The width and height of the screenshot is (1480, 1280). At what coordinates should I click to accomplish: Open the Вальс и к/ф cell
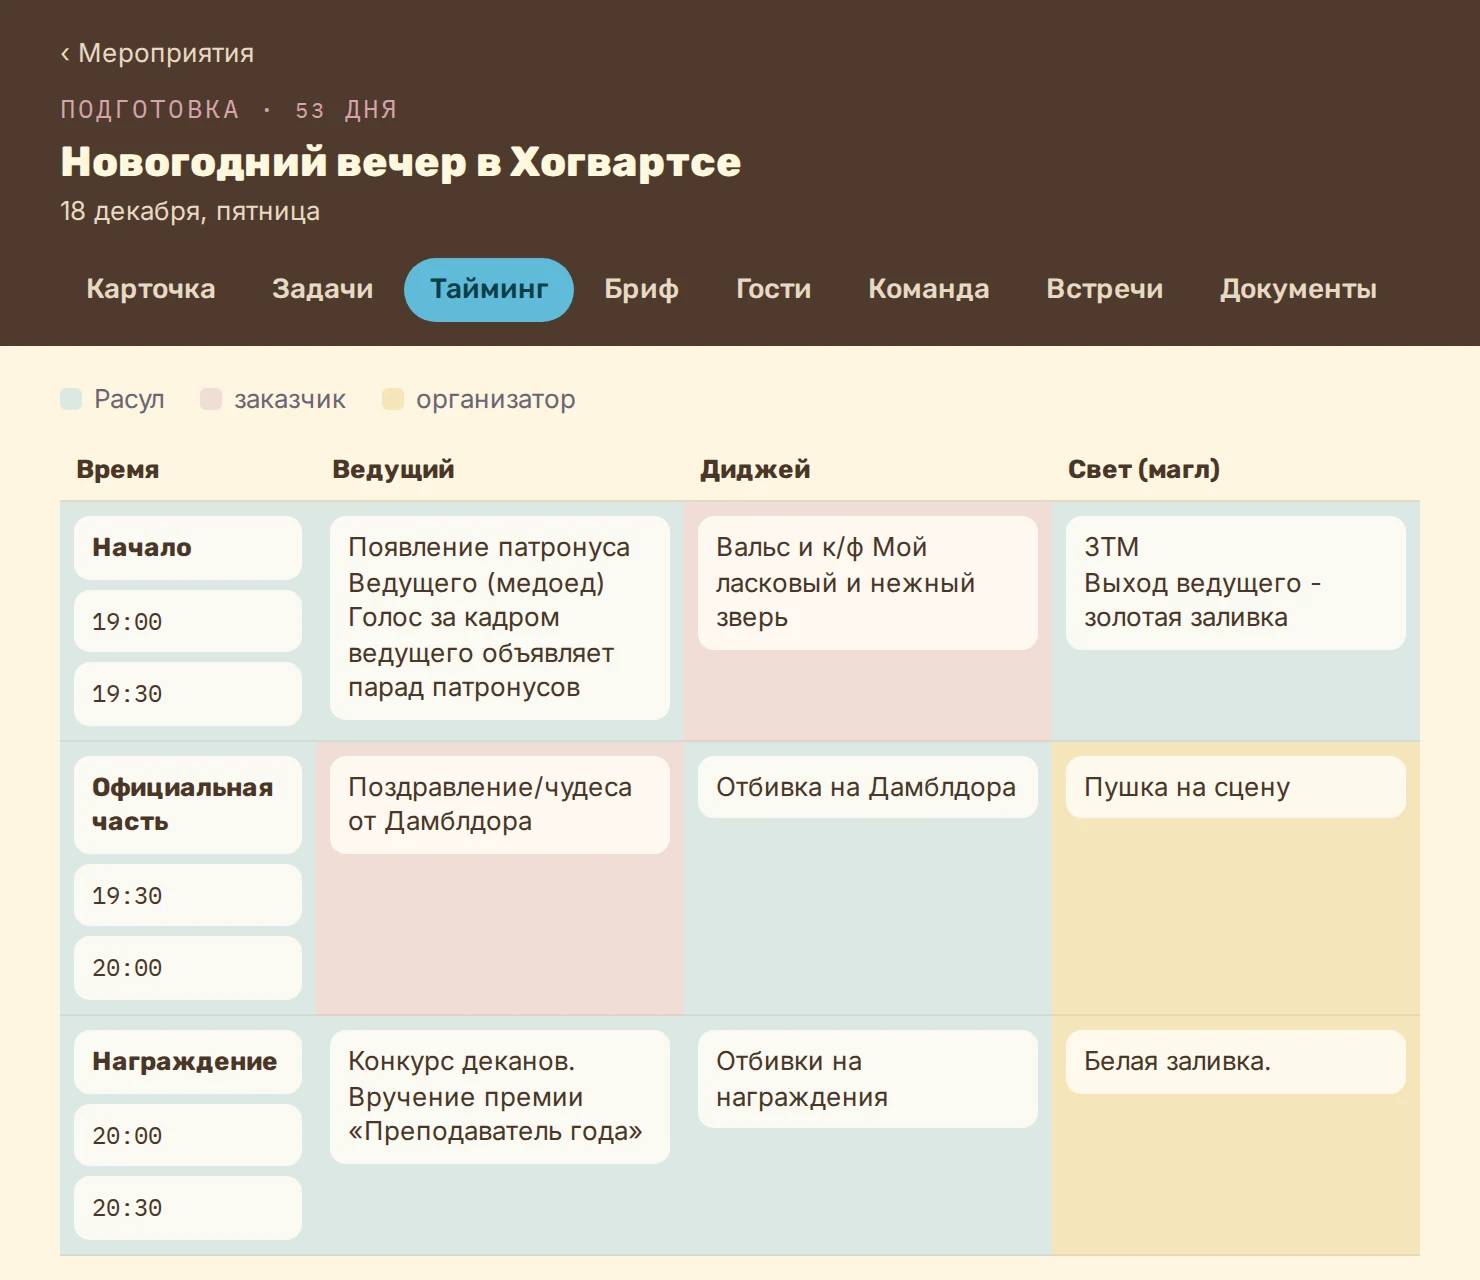pyautogui.click(x=868, y=583)
